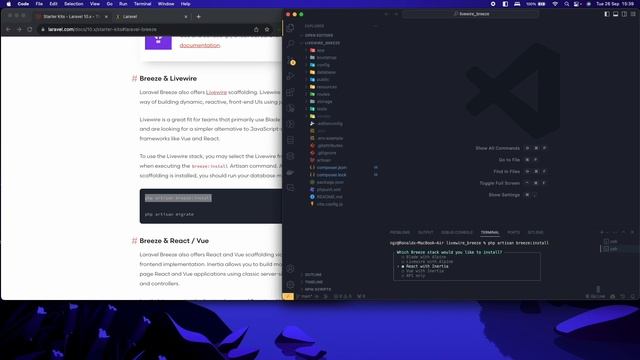This screenshot has width=640, height=360.
Task: Open Customize Layout icon in VS Code title bar
Action: [633, 14]
